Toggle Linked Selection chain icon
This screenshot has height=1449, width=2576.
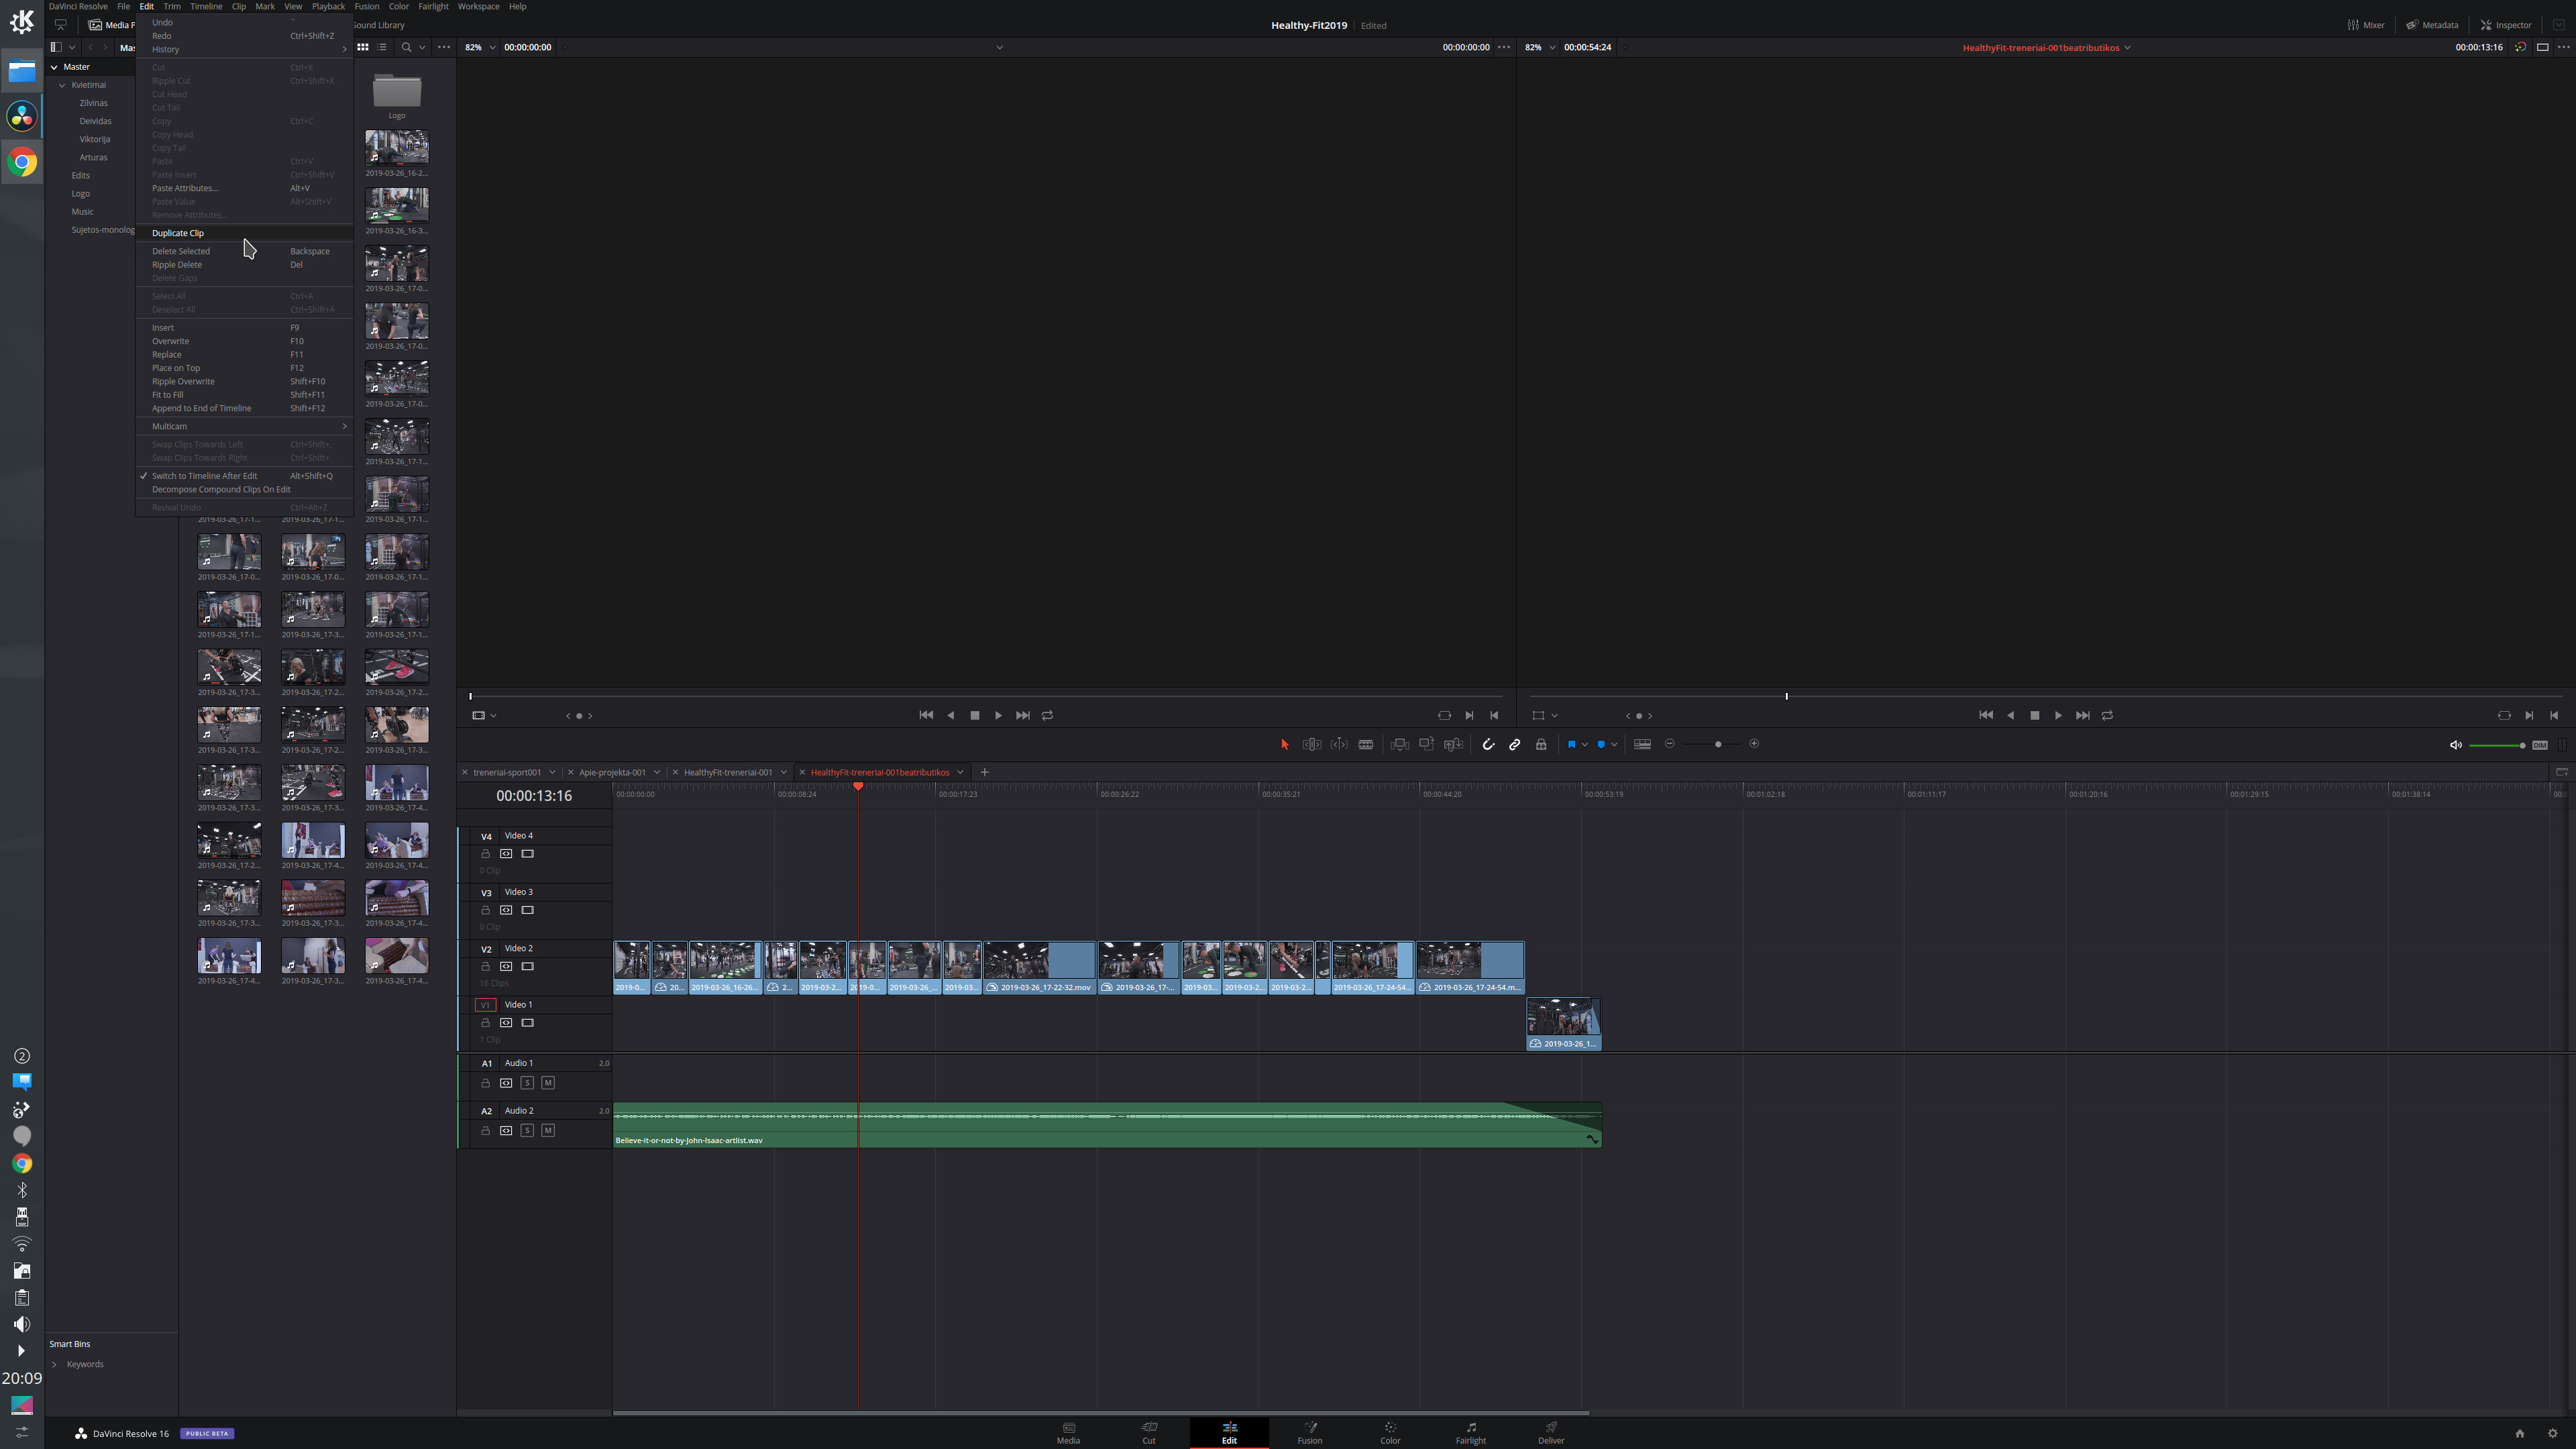click(1515, 744)
